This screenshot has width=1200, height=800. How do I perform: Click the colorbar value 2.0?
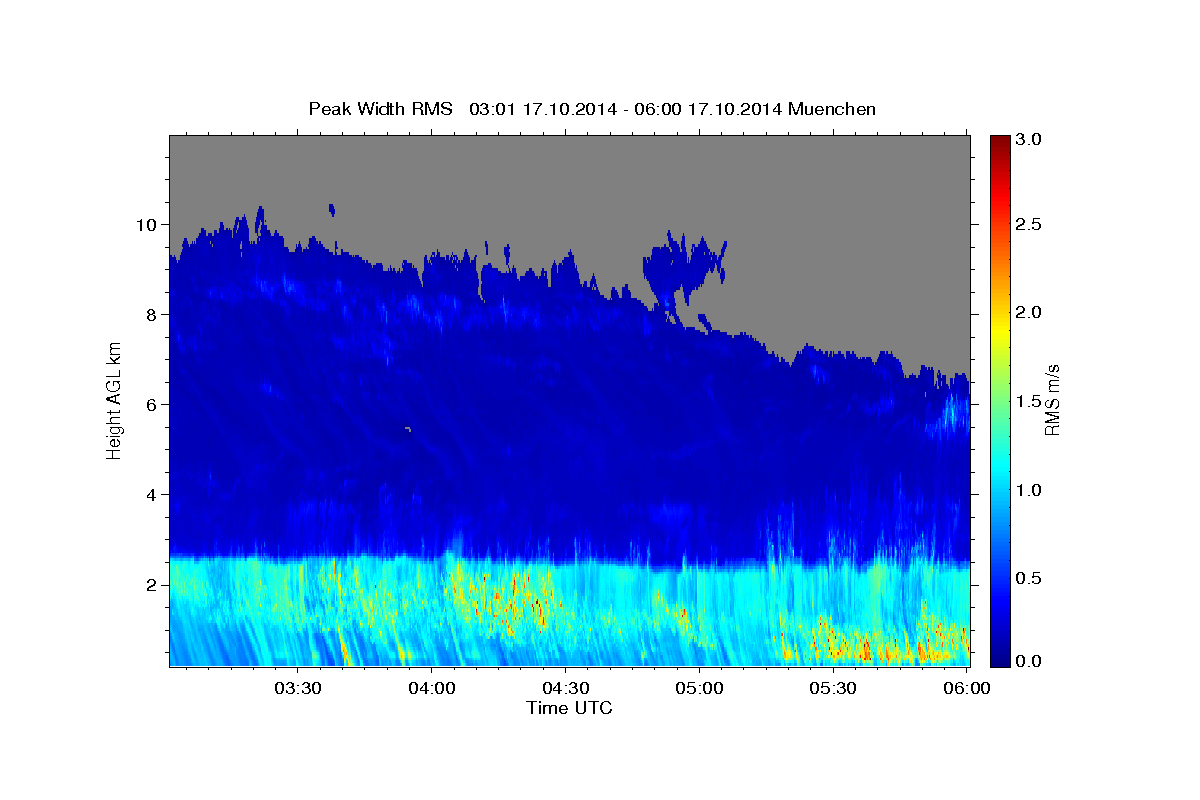pyautogui.click(x=1030, y=312)
